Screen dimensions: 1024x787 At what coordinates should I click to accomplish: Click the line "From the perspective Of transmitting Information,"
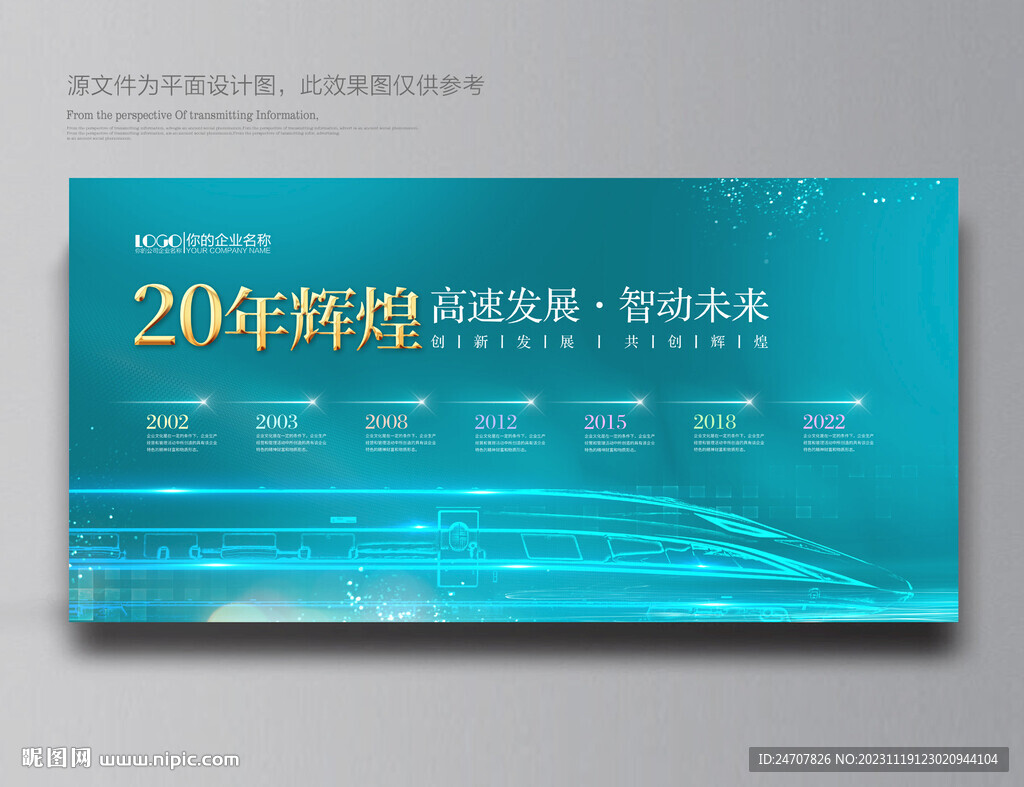[193, 115]
